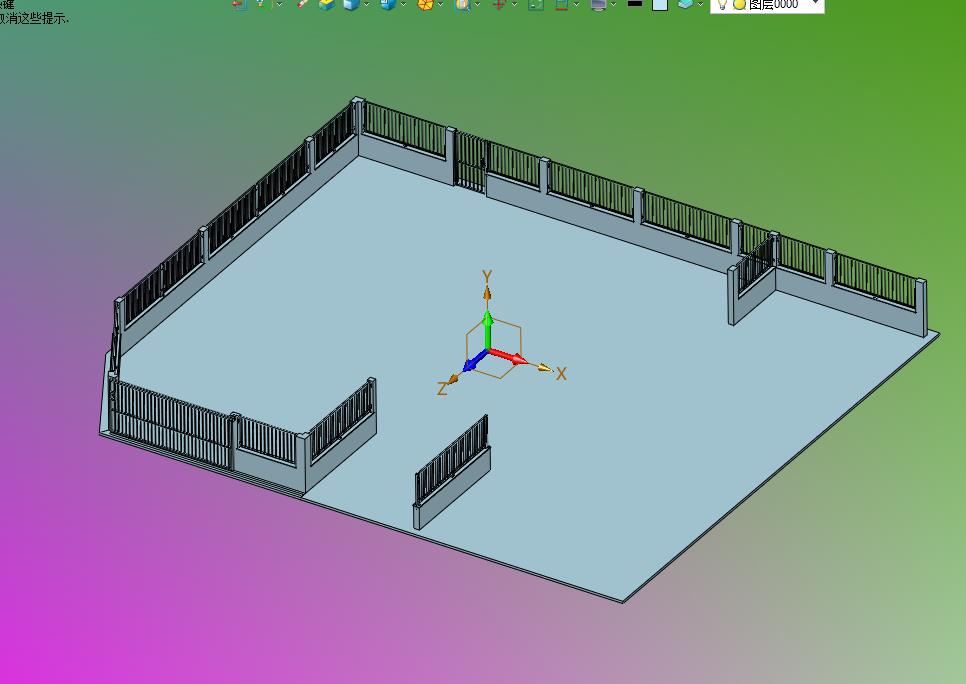966x684 pixels.
Task: Open dropdown arrow beside the orange sphere icon
Action: coord(440,4)
